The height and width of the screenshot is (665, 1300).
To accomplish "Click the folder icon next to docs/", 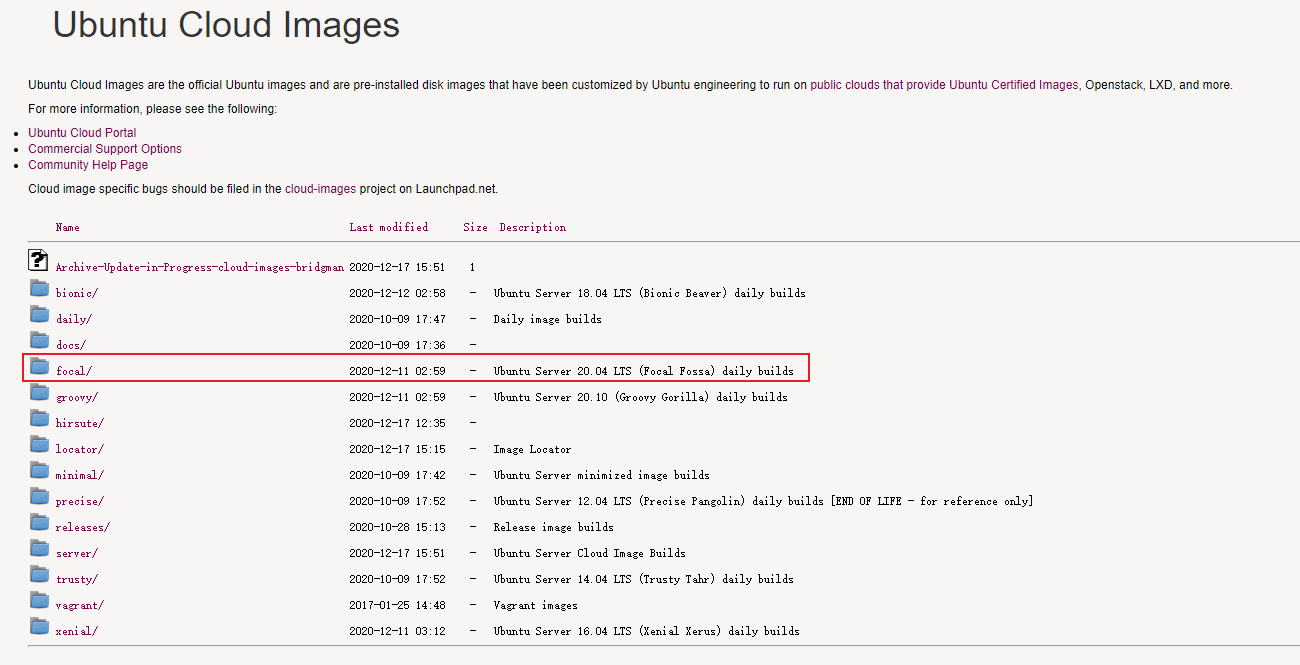I will coord(39,341).
